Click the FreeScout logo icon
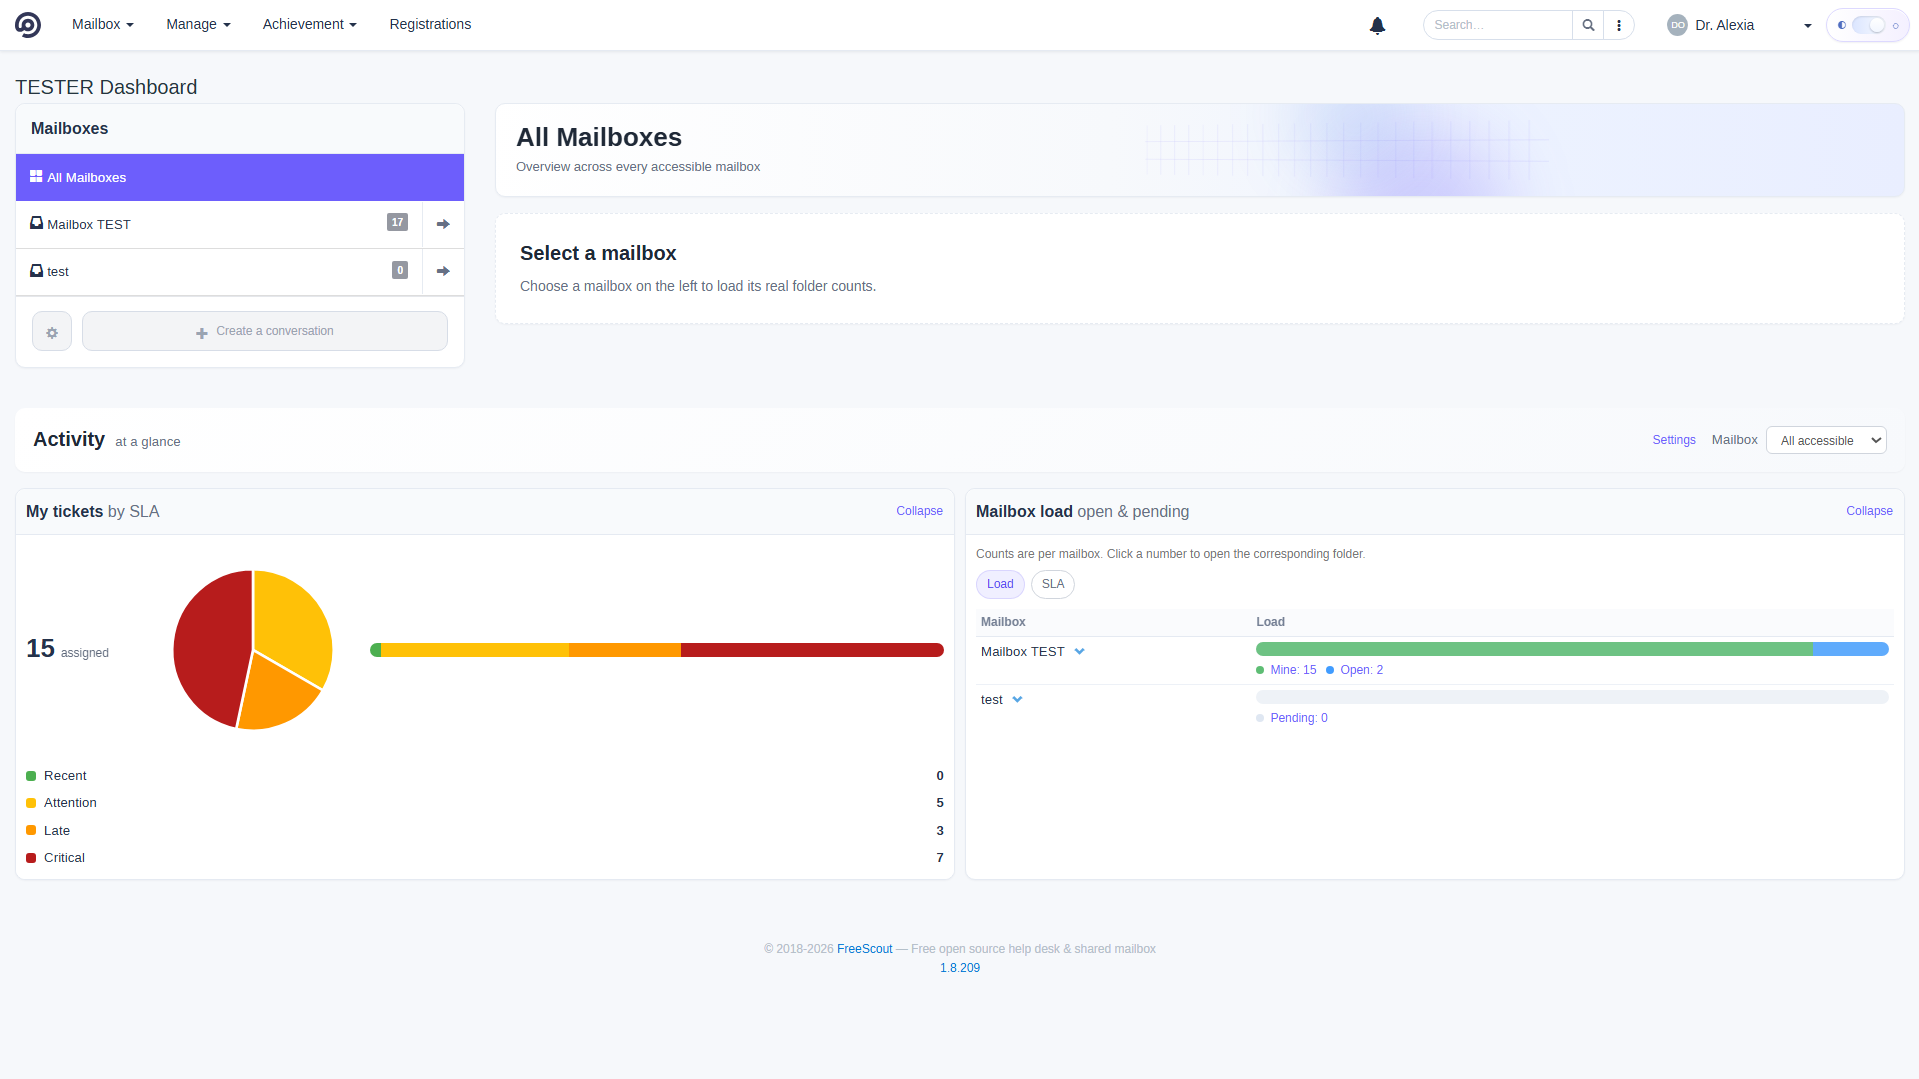Viewport: 1919px width, 1079px height. [x=28, y=25]
